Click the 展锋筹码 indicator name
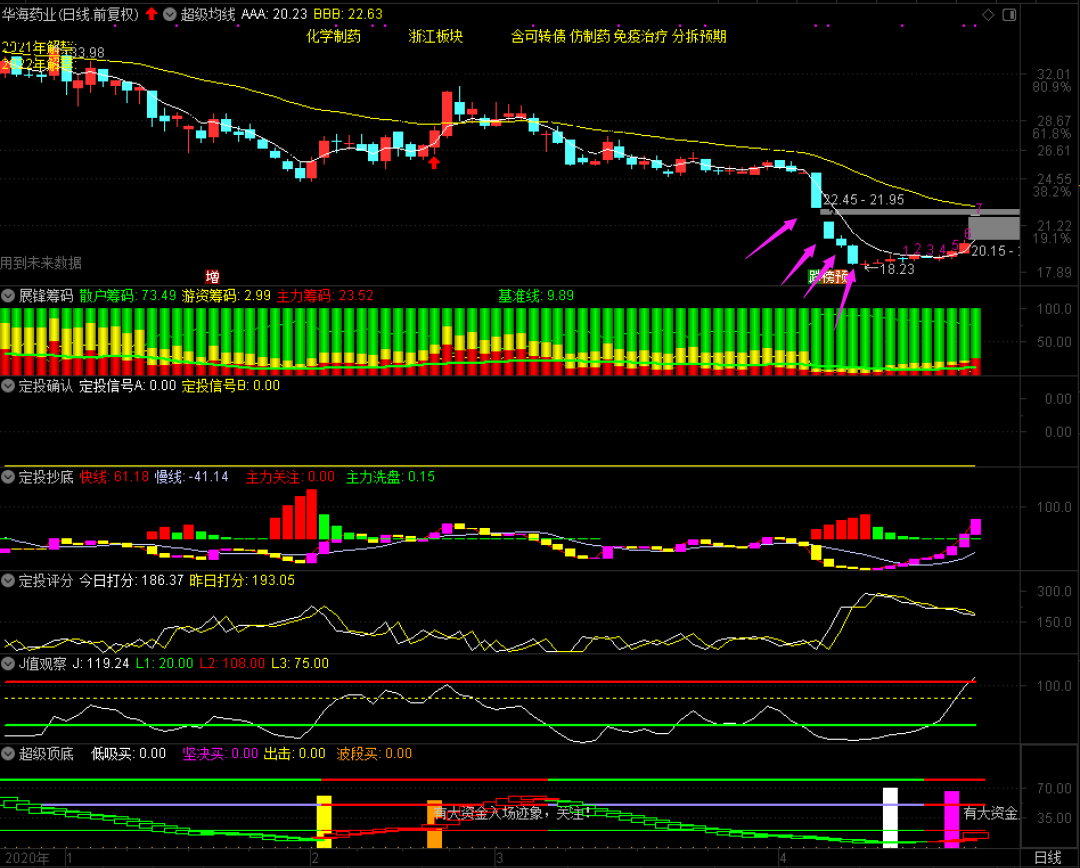The height and width of the screenshot is (868, 1080). (45, 296)
